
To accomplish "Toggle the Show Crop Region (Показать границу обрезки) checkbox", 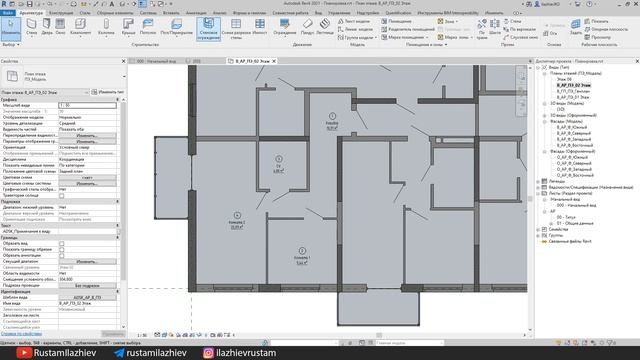I will [x=62, y=249].
